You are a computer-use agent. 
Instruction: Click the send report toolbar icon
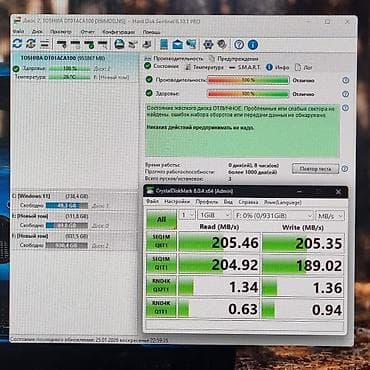(133, 44)
